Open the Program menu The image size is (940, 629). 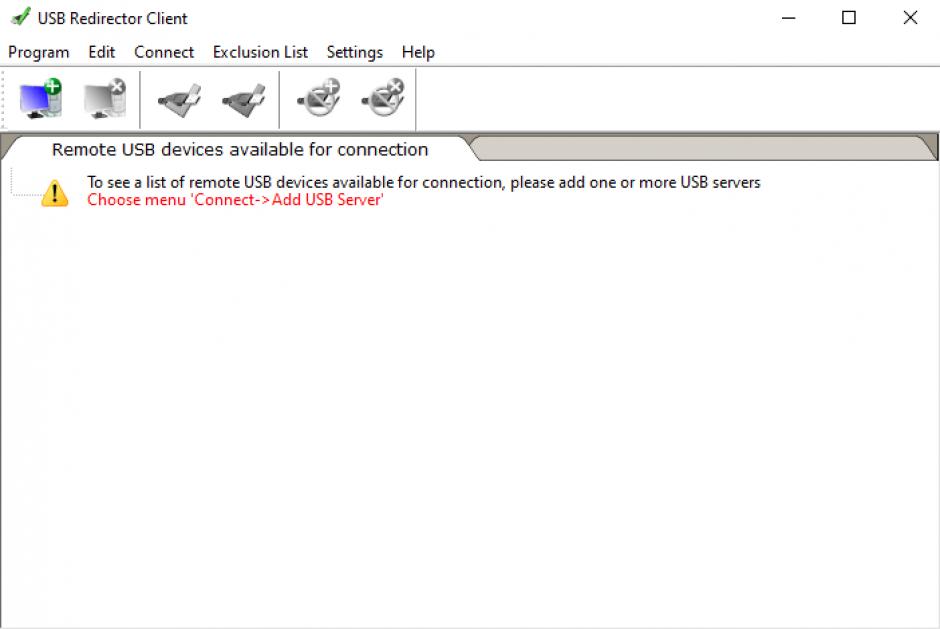(39, 53)
